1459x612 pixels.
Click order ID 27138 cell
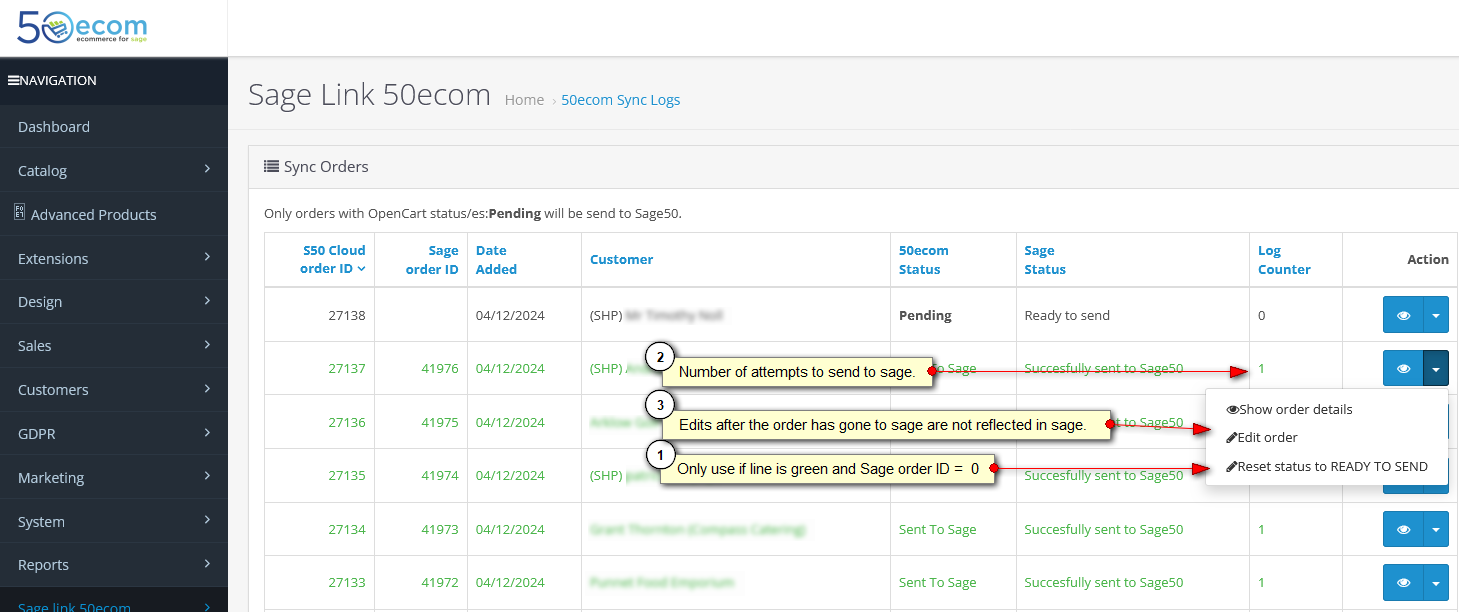[347, 315]
